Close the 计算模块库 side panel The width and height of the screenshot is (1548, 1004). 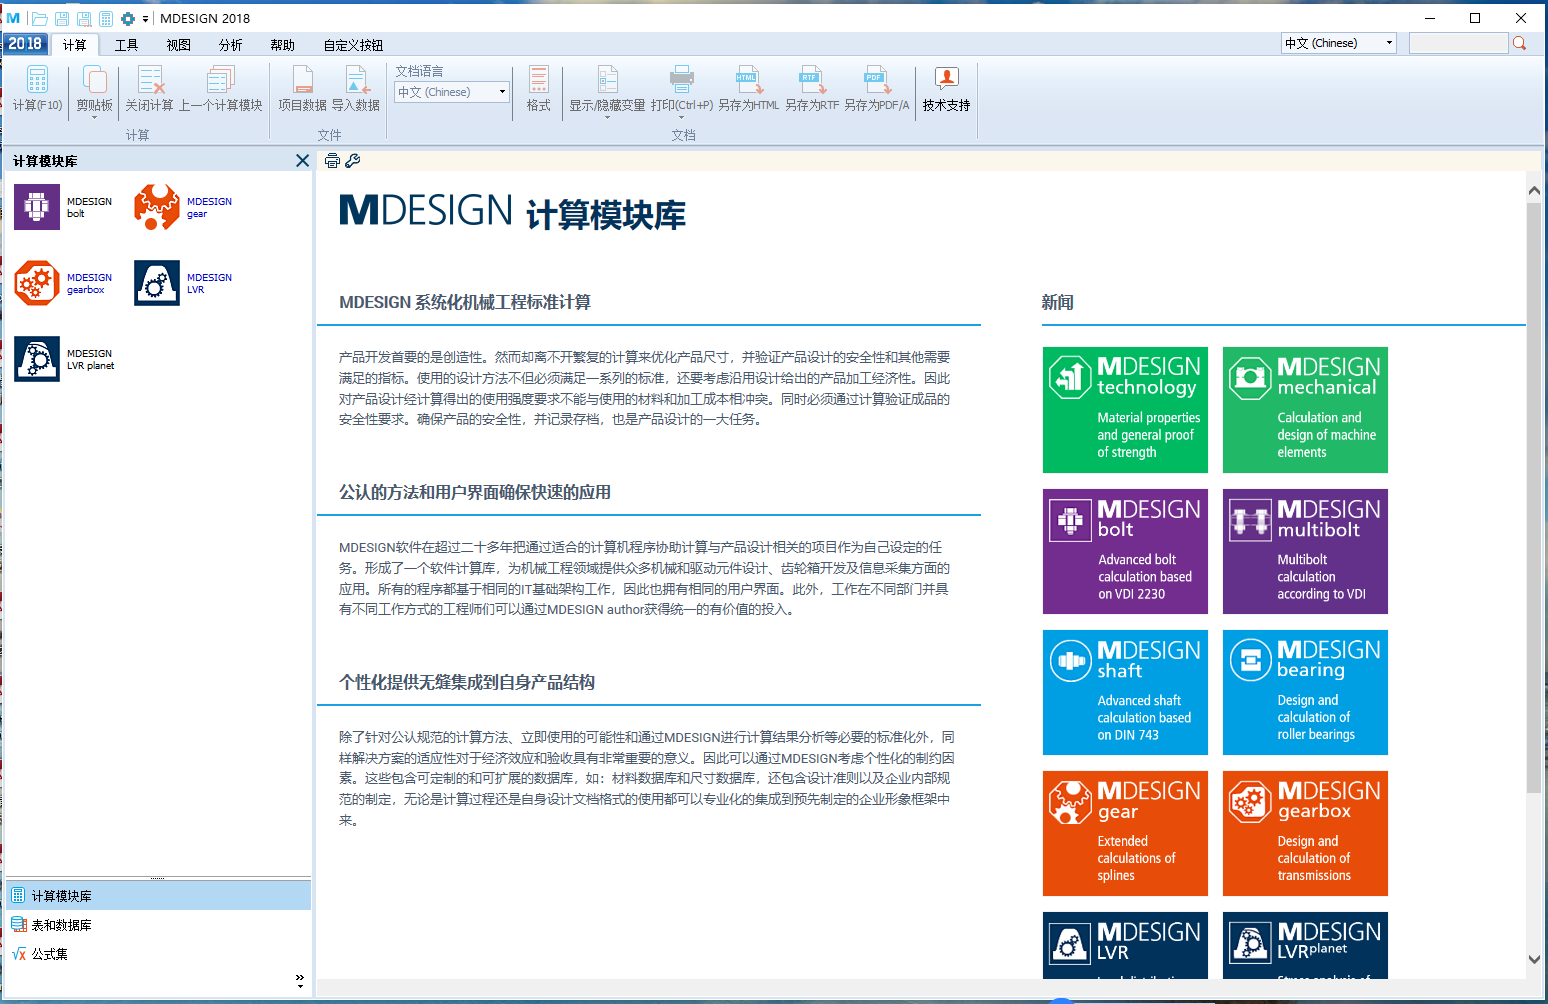(x=302, y=161)
